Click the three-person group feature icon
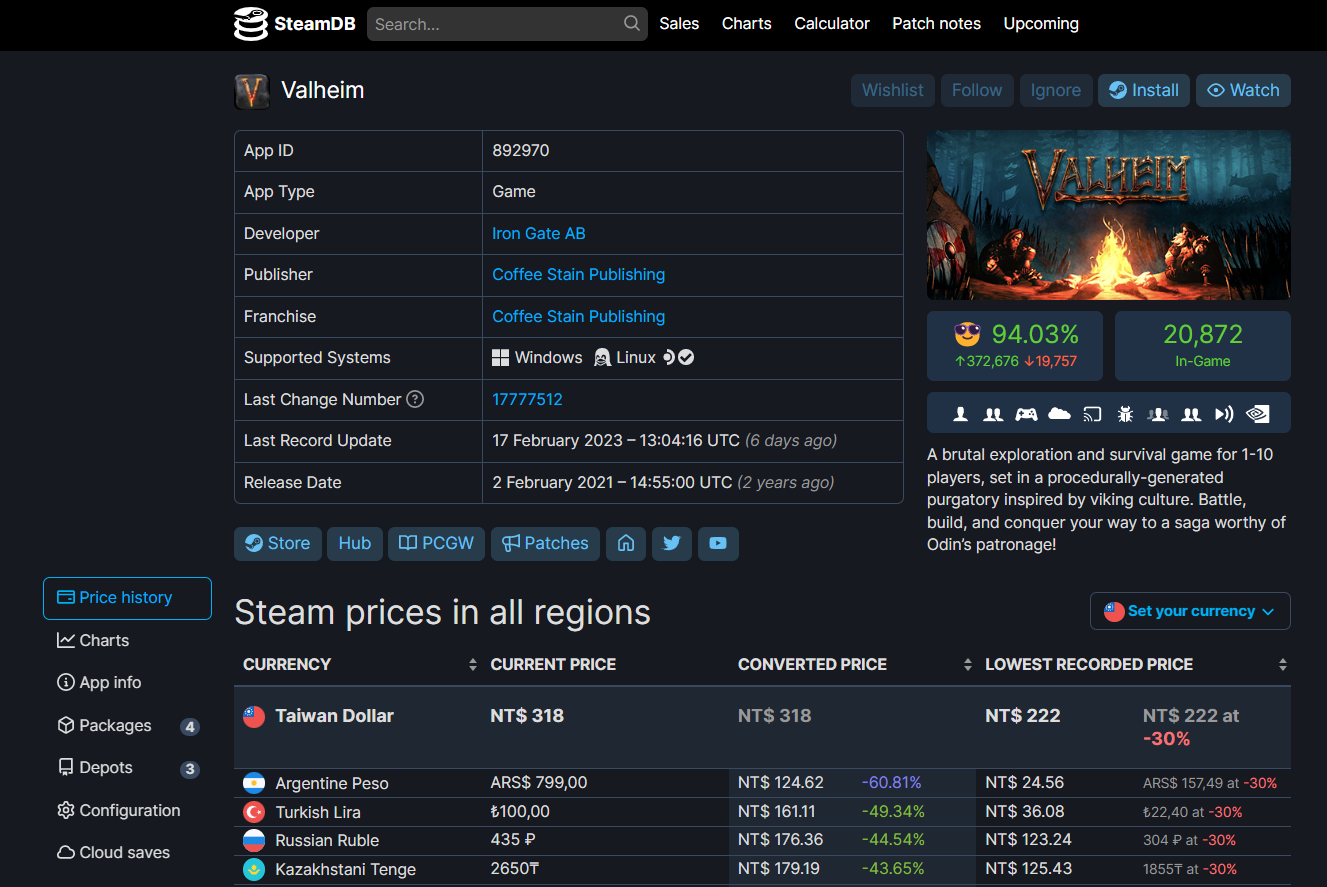 coord(1158,413)
